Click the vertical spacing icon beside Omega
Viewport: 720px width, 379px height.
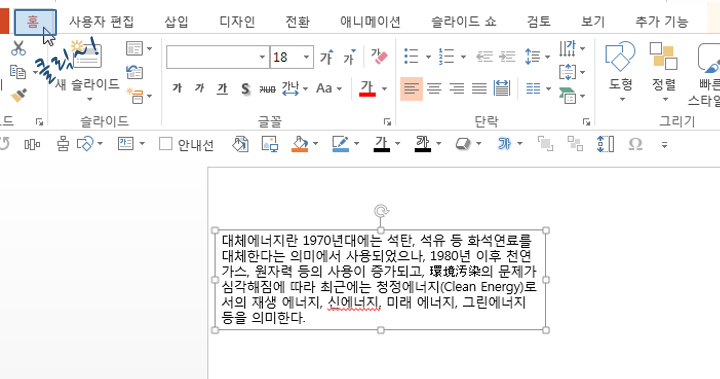click(605, 144)
